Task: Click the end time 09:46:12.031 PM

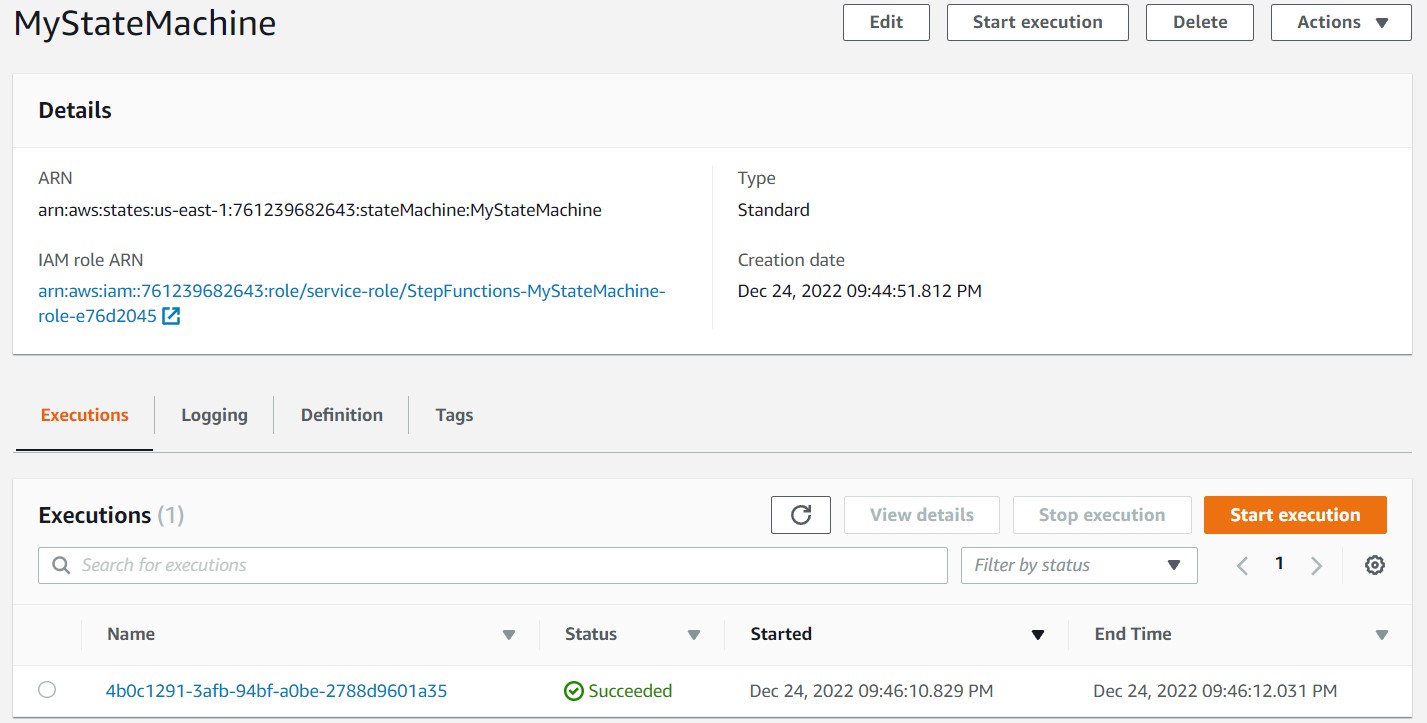Action: coord(1215,691)
